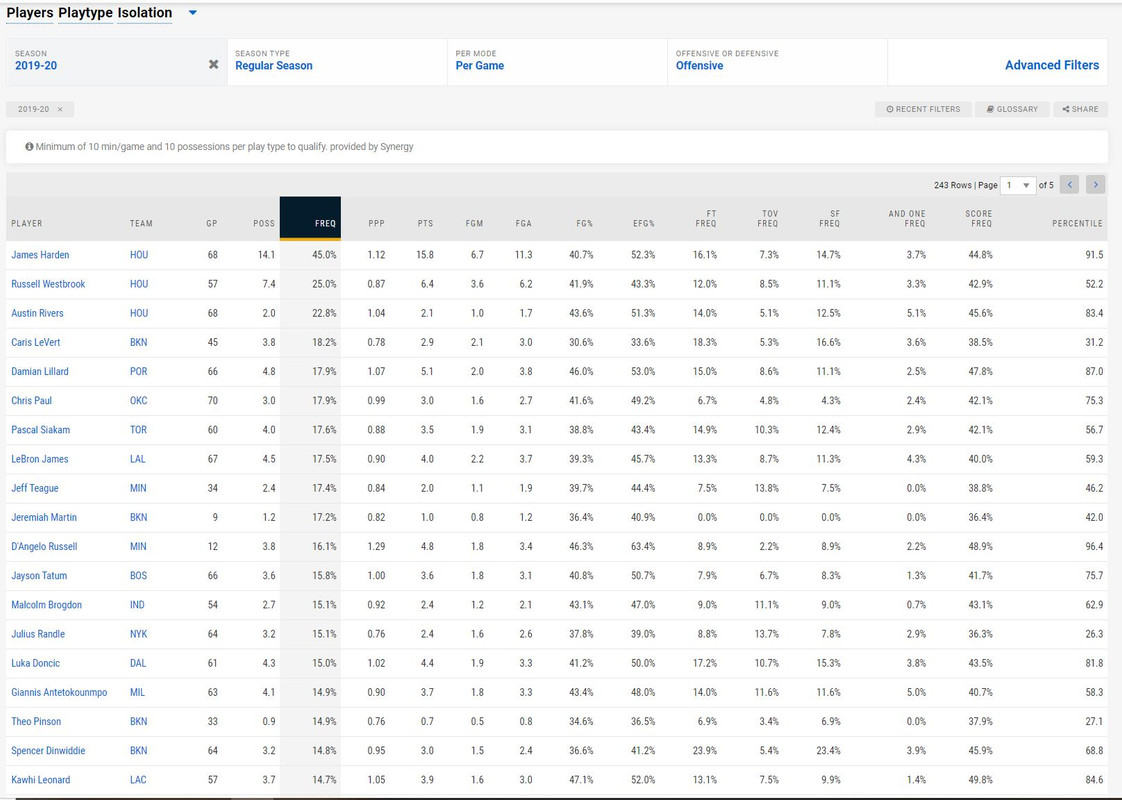Sort table by FG% column

[x=585, y=223]
